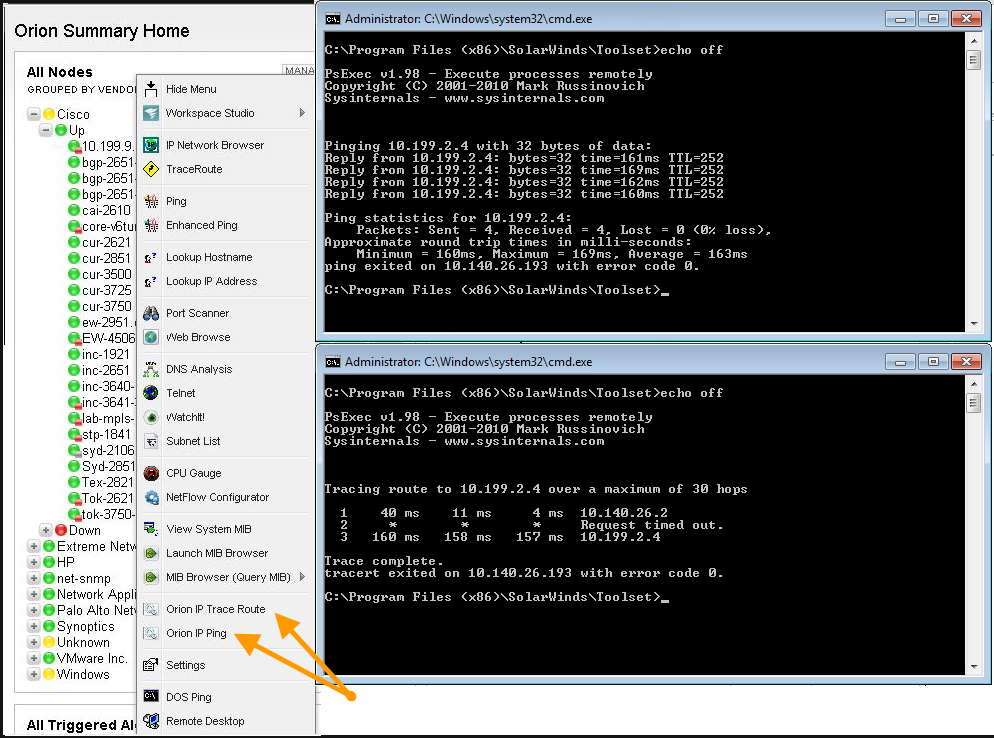Minimize the tracert cmd window

coord(900,362)
